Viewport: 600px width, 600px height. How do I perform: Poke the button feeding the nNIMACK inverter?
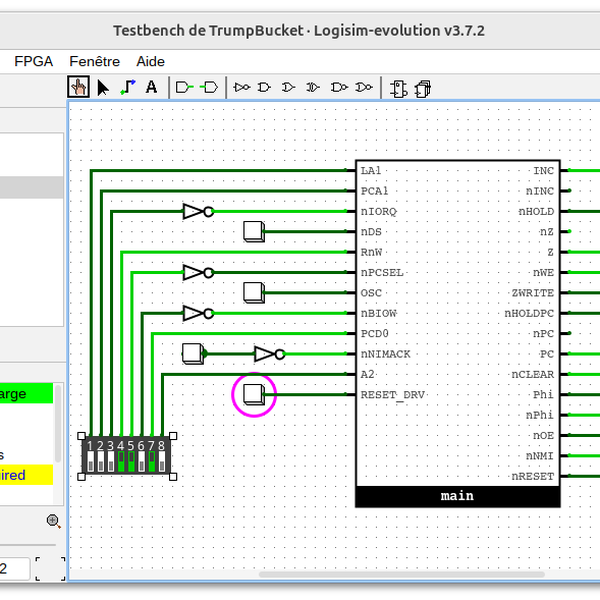click(192, 354)
